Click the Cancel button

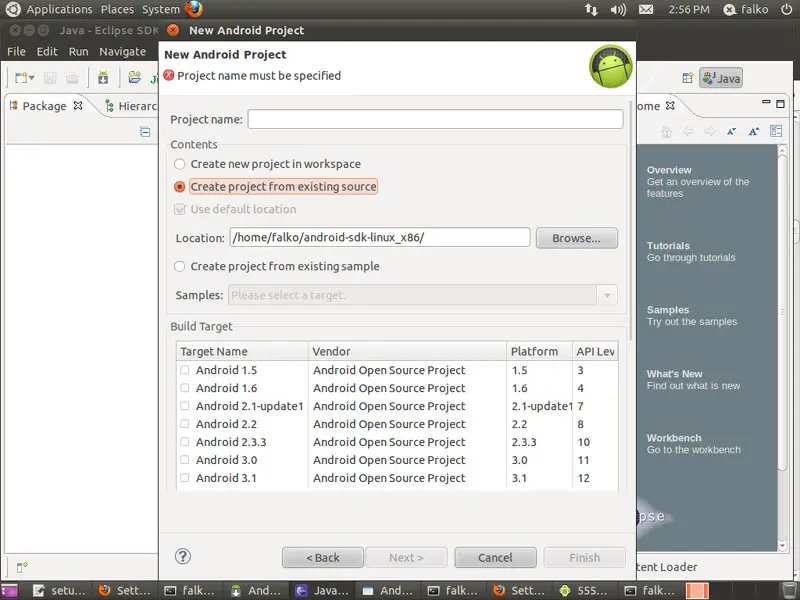495,558
